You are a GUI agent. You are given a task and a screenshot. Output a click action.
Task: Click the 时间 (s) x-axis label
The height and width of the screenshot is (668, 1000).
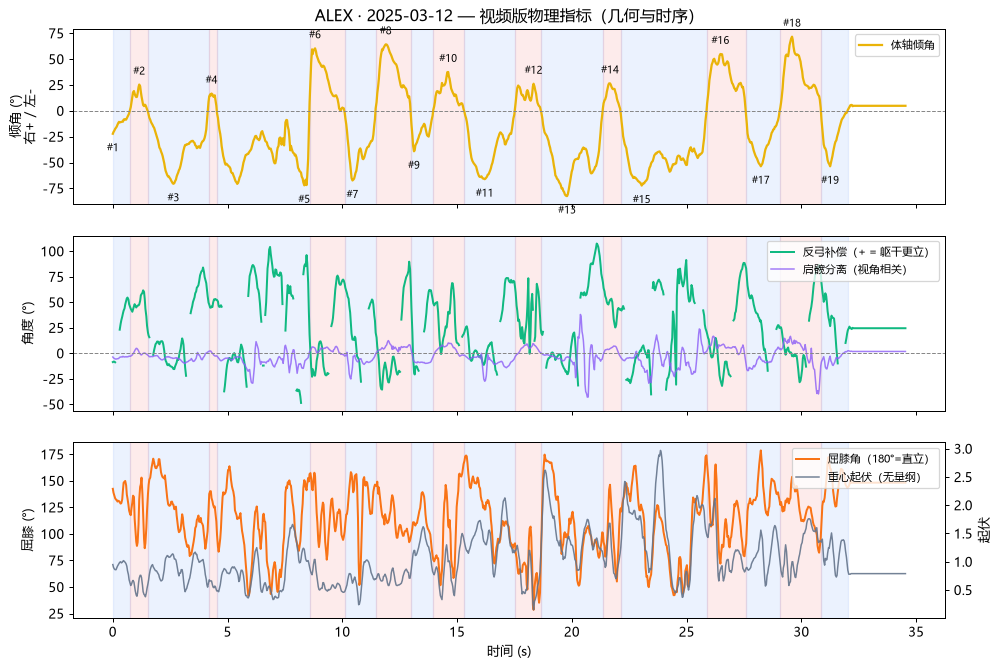[509, 651]
